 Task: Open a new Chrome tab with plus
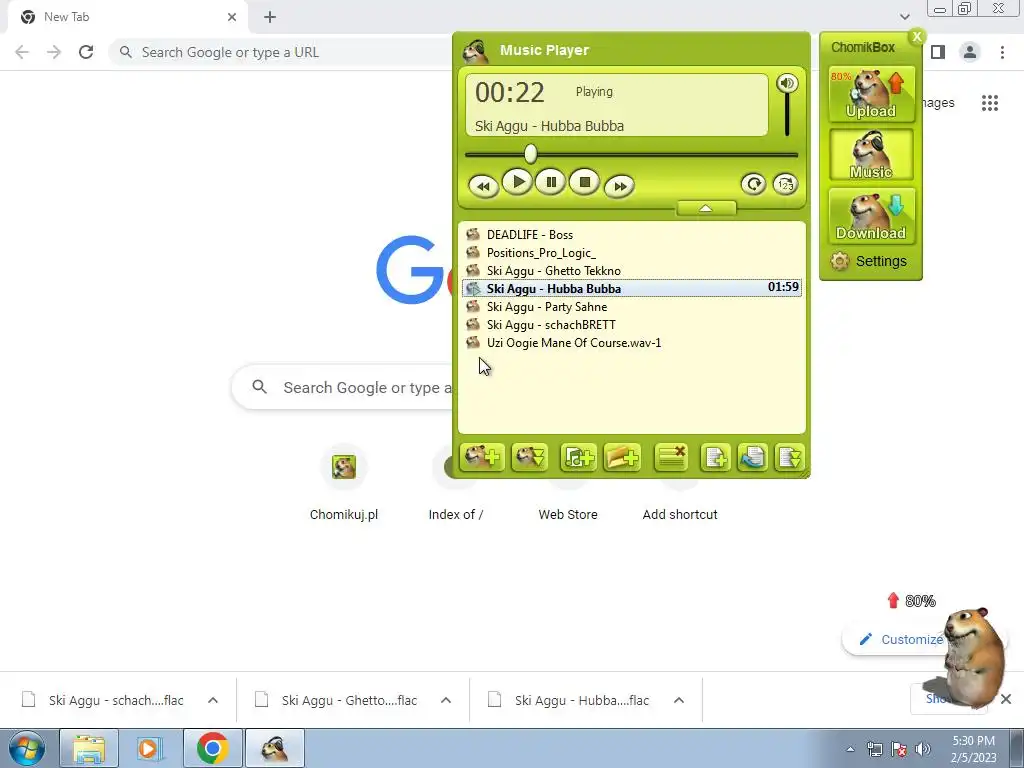270,17
